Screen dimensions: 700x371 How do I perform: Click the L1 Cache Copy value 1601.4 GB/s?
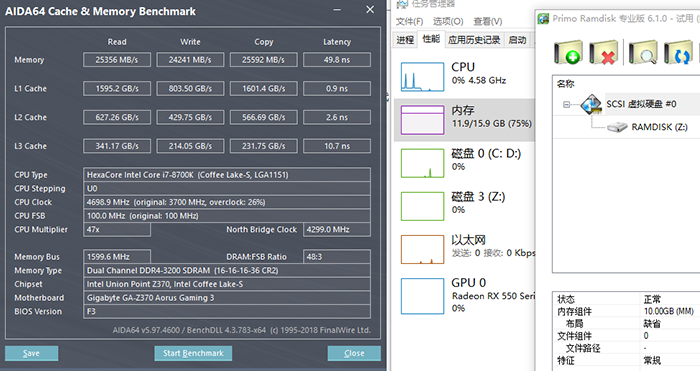click(263, 88)
